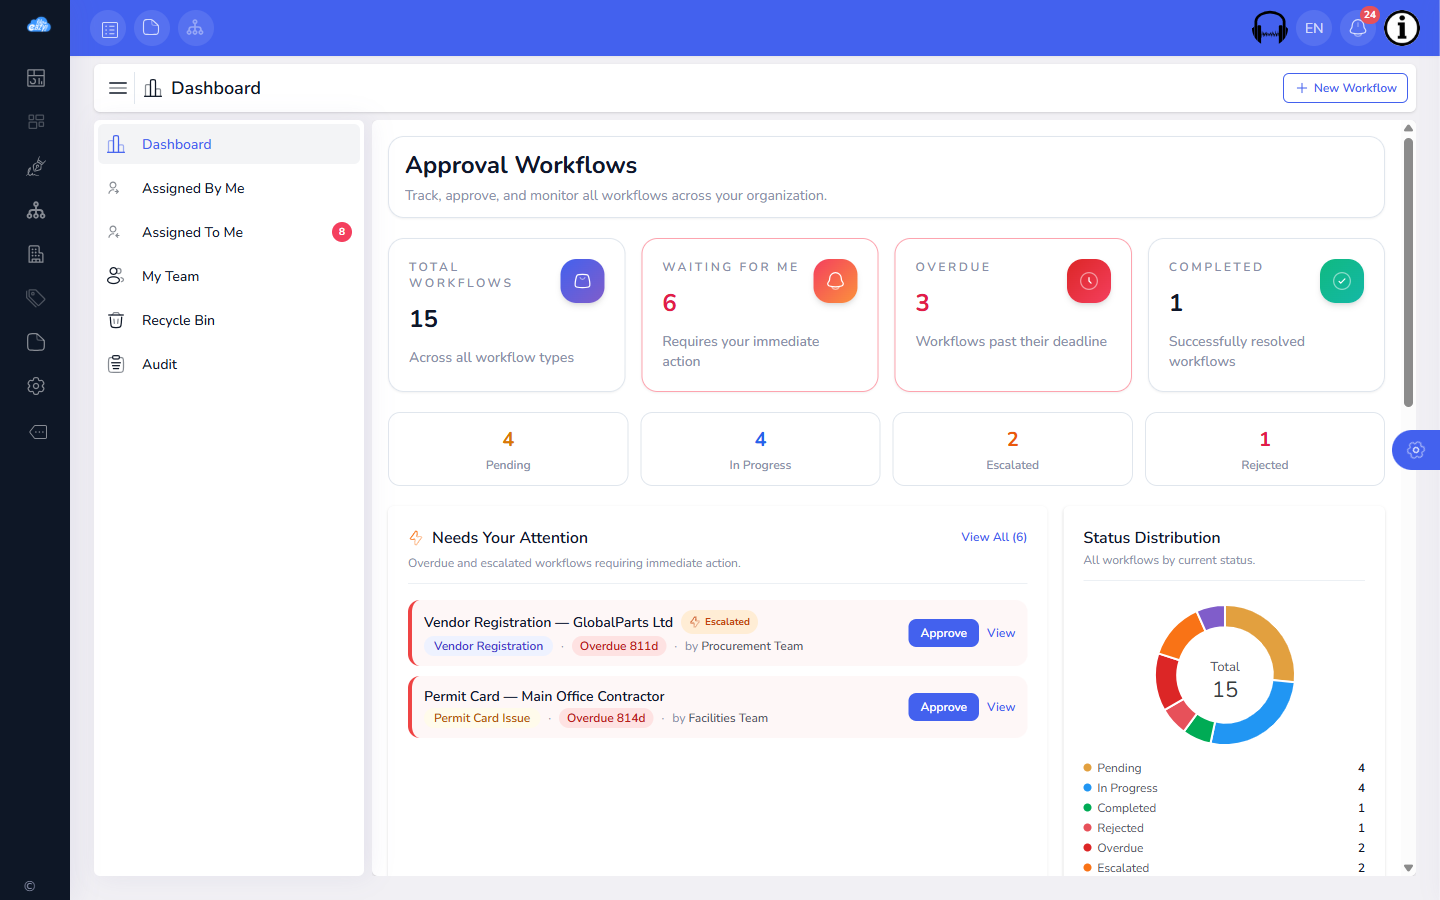The image size is (1440, 900).
Task: Click the info circle icon at top right
Action: [1402, 28]
